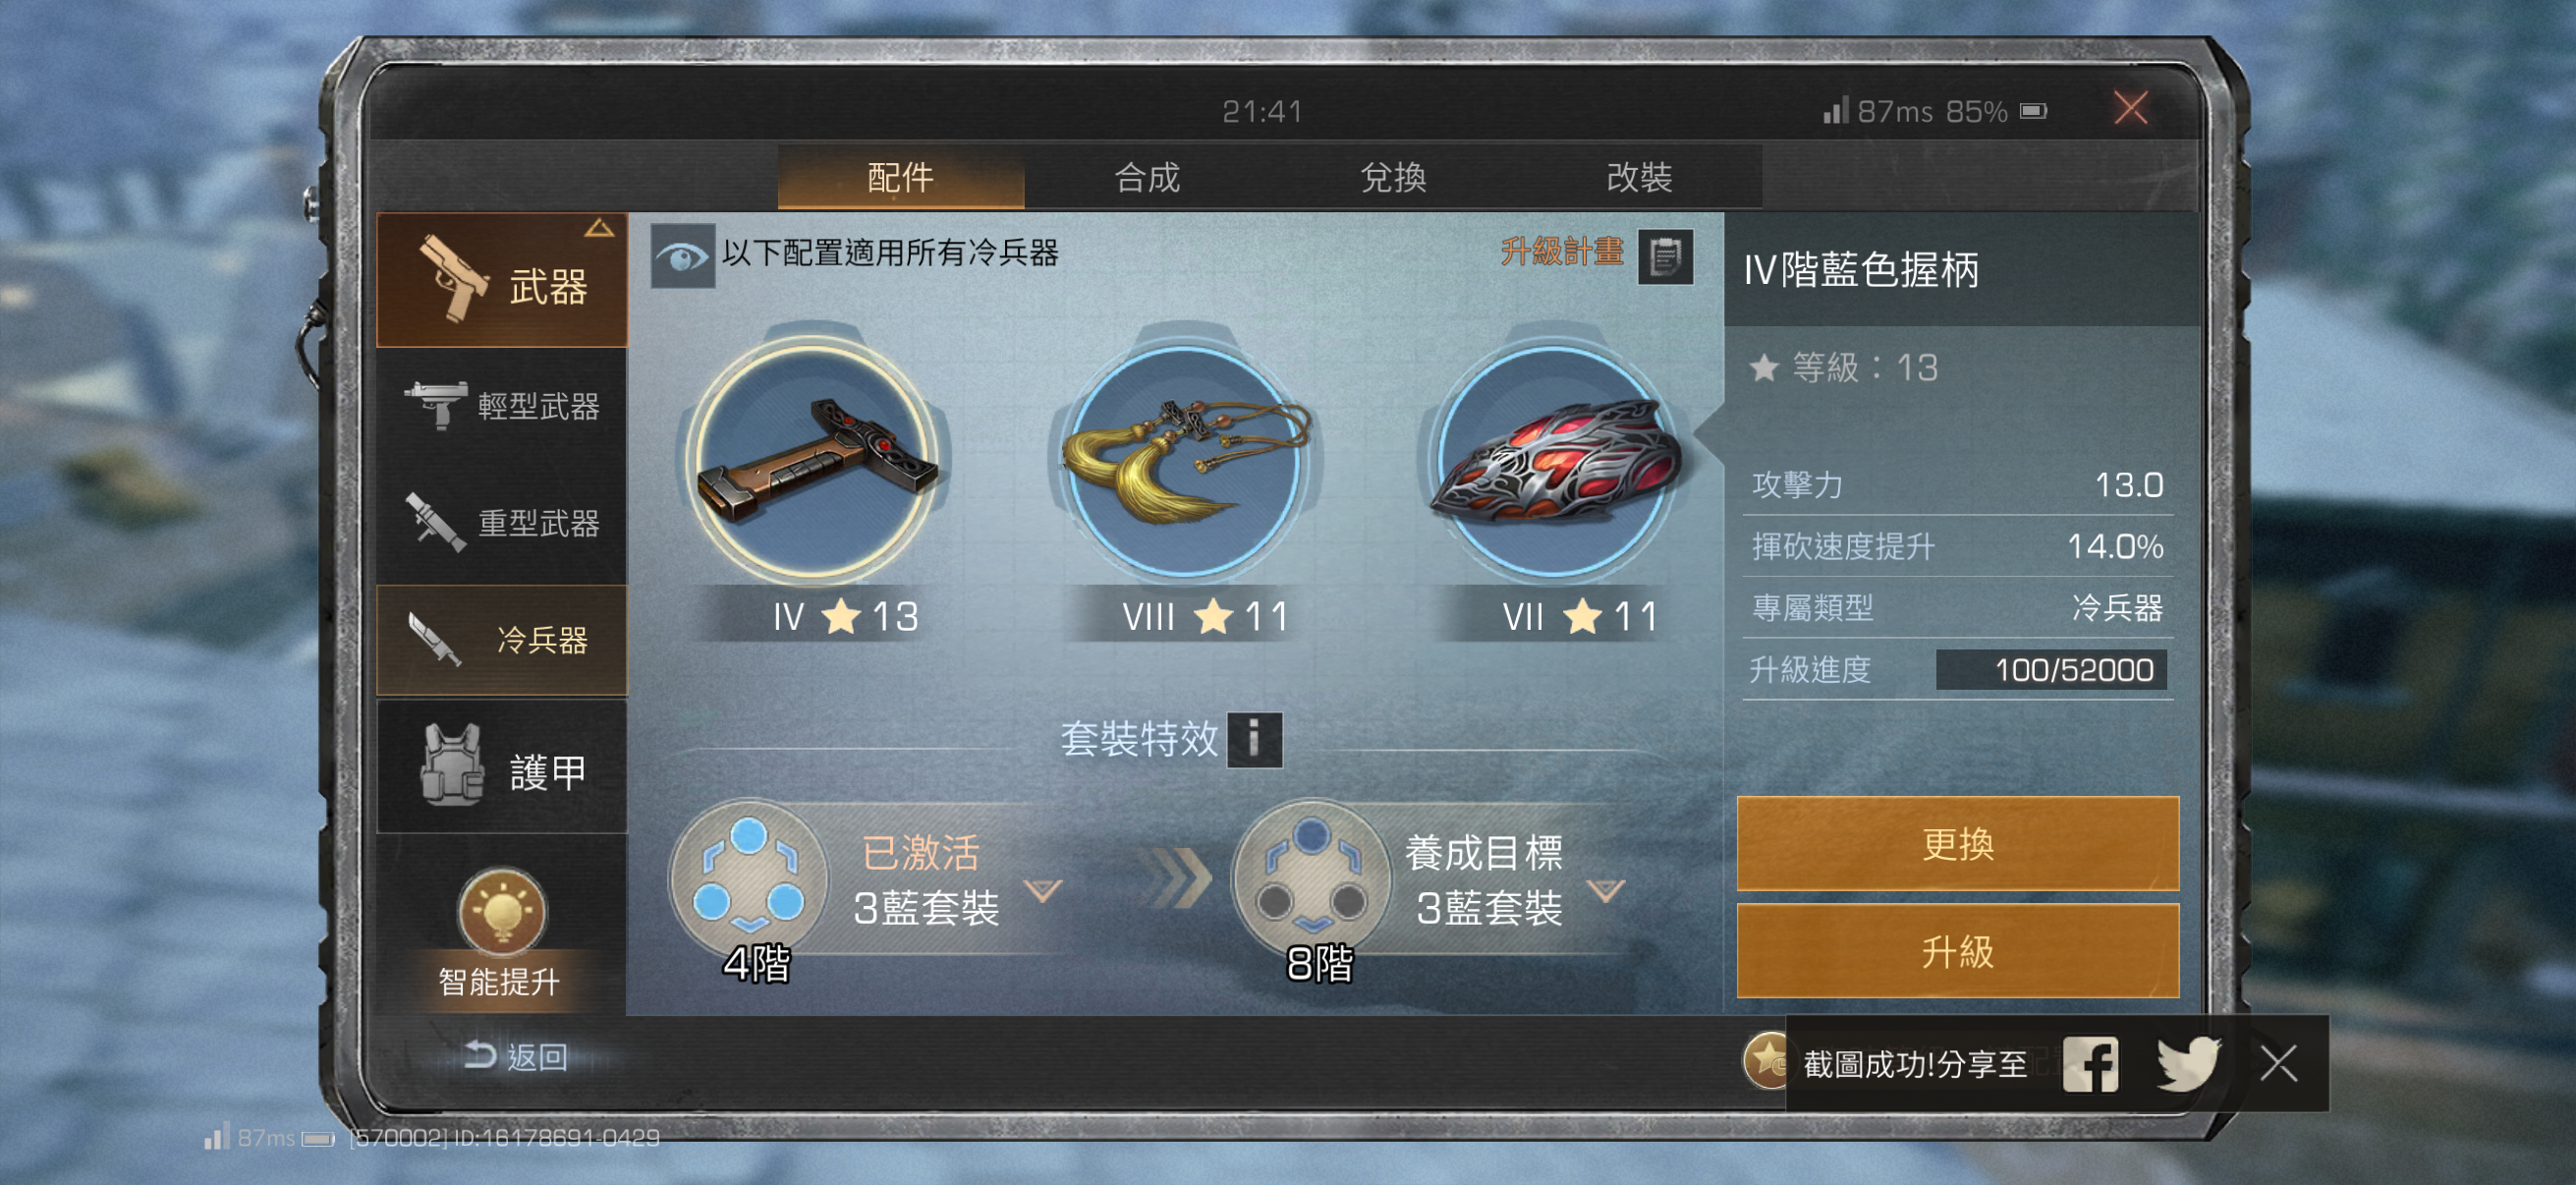Screen dimensions: 2576x1185
Task: Switch to the 改裝 tab
Action: coord(1639,177)
